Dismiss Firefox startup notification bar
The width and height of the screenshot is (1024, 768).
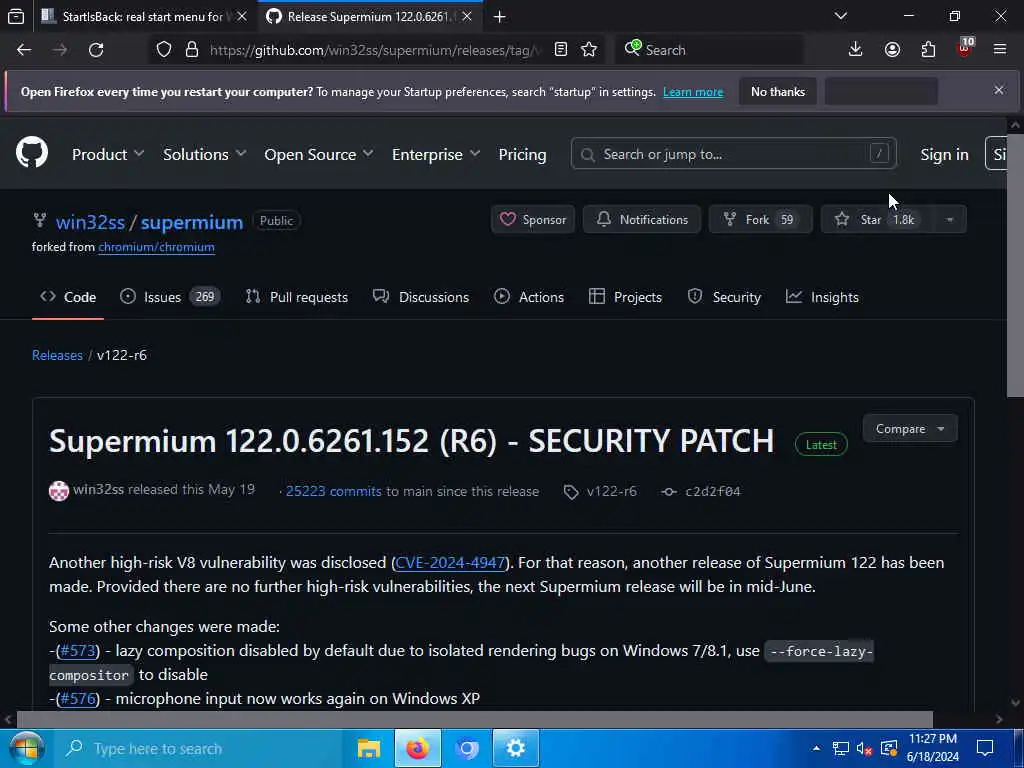[999, 90]
